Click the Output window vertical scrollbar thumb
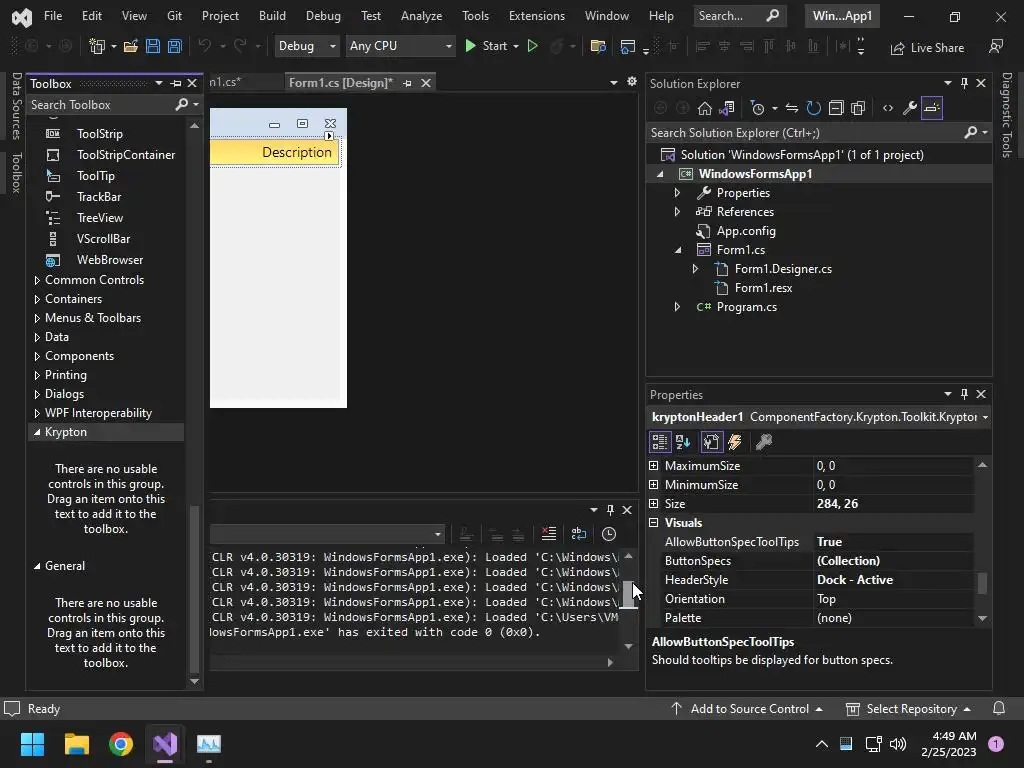Screen dimensions: 1024x768 tap(628, 594)
